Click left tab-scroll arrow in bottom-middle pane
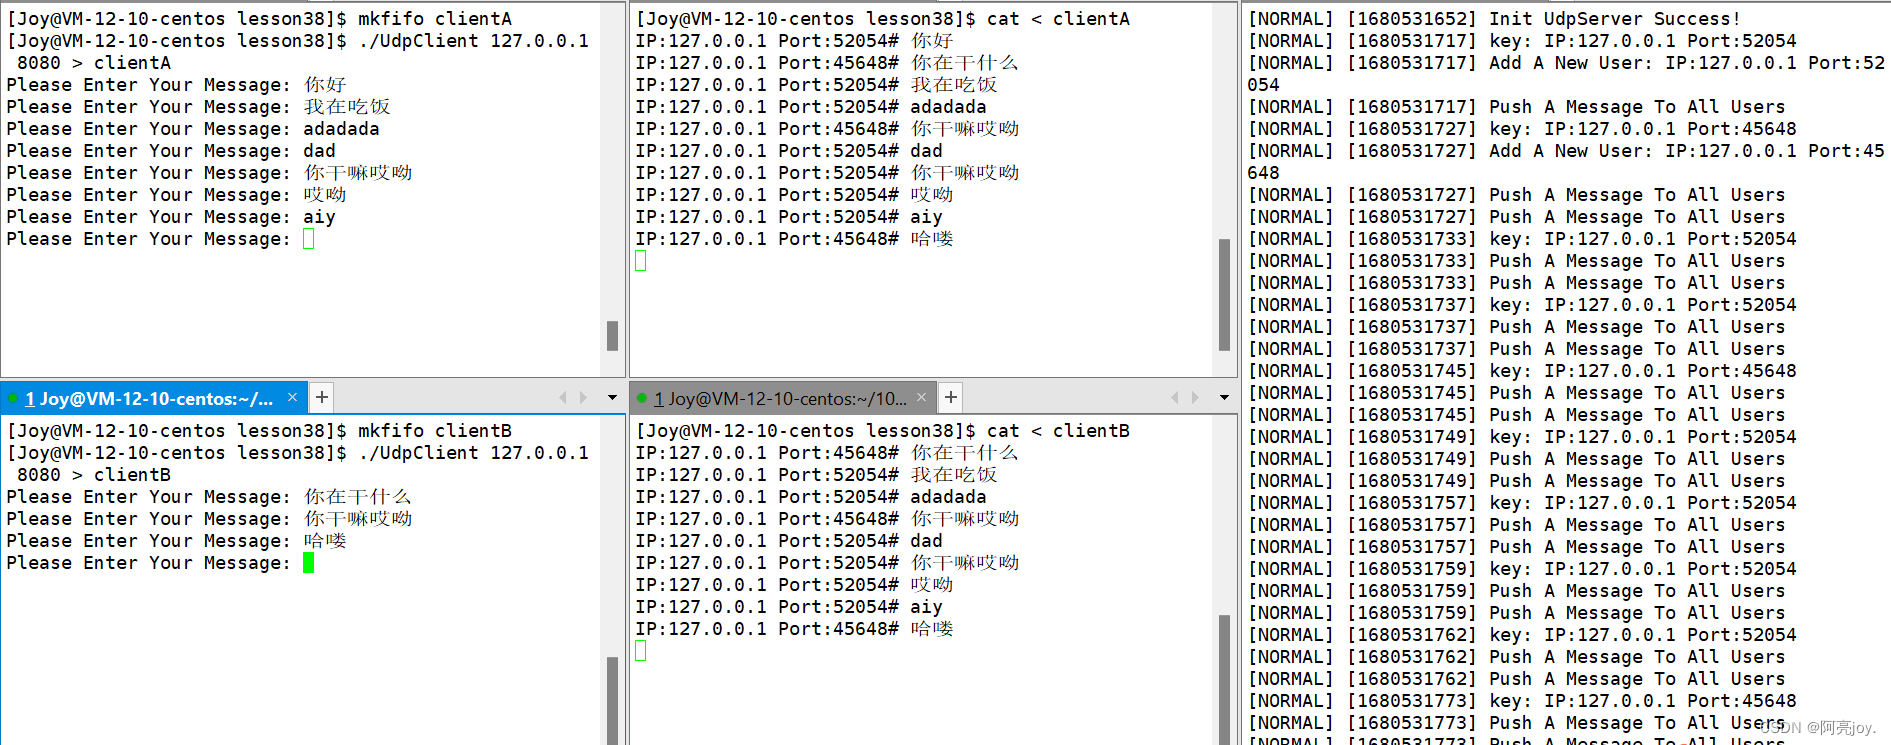Viewport: 1891px width, 745px height. click(1175, 398)
